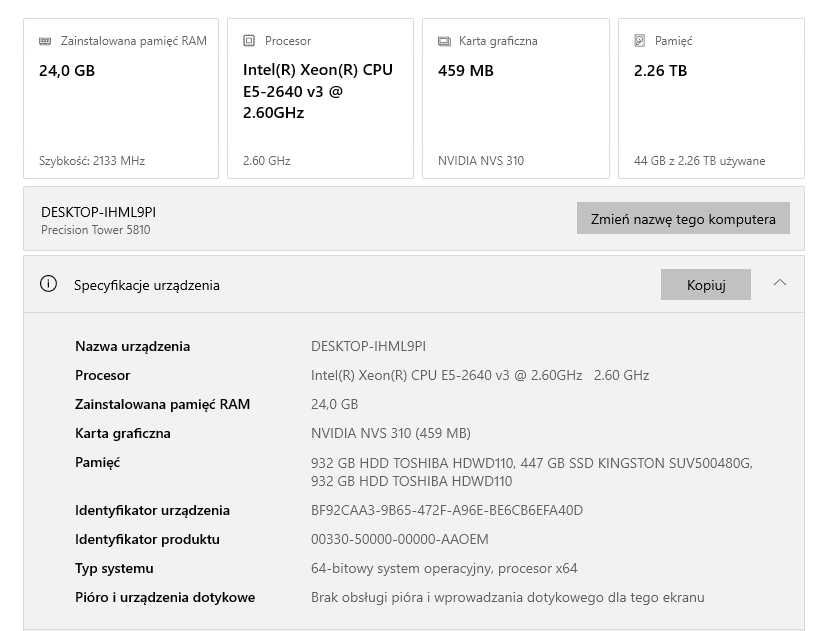Screen dimensions: 826x631
Task: Click the Zainstalowana pamięć RAM row label
Action: coord(162,405)
